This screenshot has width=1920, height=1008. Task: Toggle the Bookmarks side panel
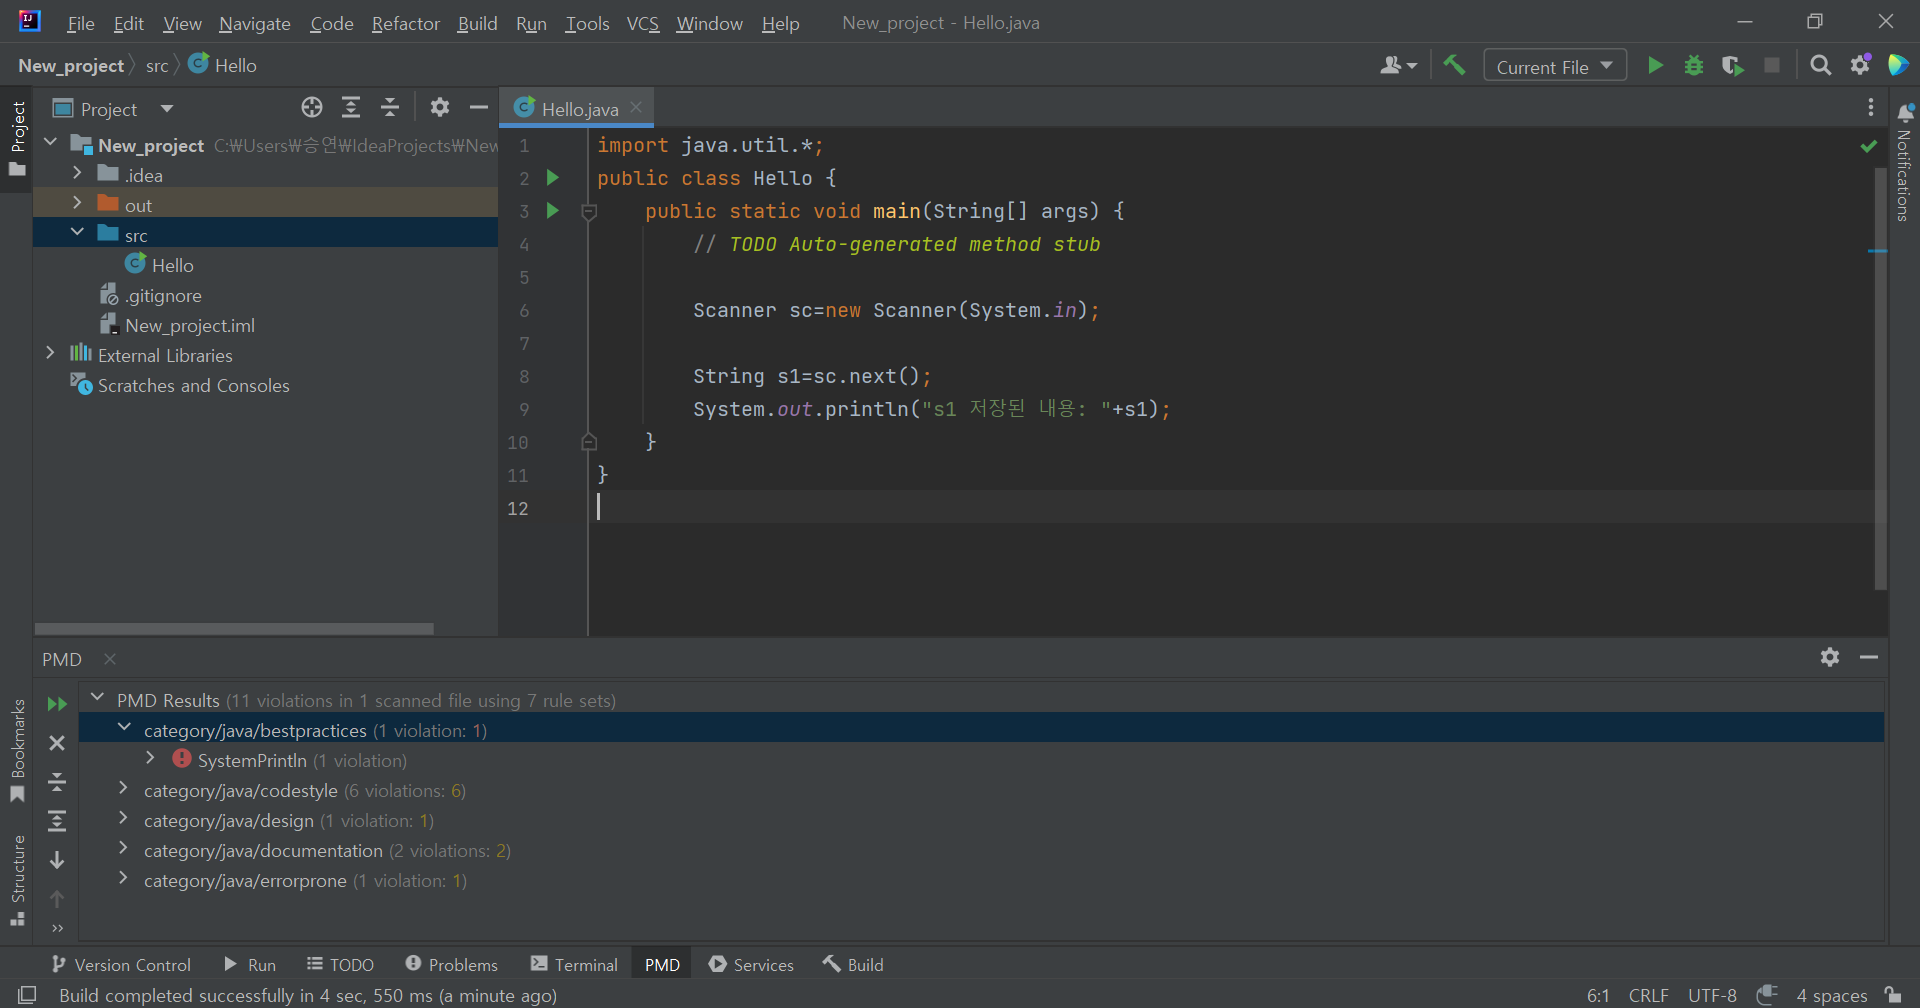(17, 750)
